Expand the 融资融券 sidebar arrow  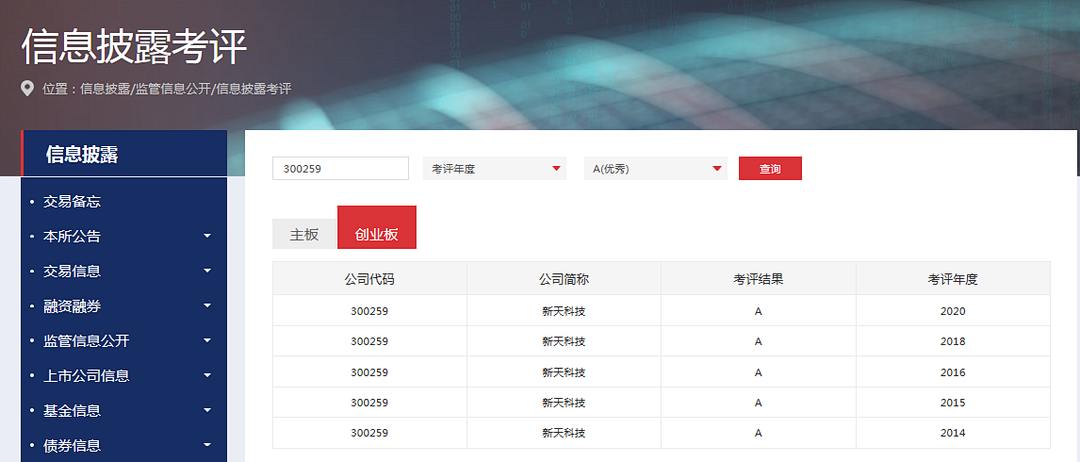click(x=207, y=306)
